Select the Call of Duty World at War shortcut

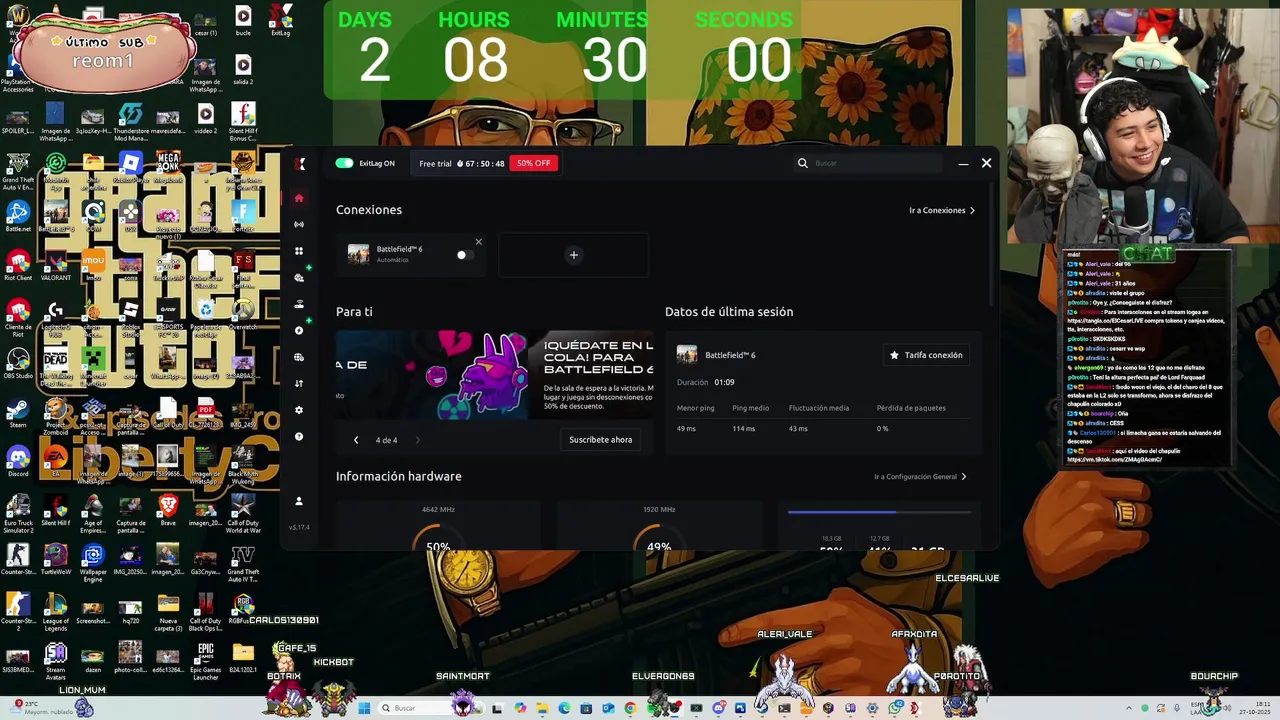click(x=243, y=513)
